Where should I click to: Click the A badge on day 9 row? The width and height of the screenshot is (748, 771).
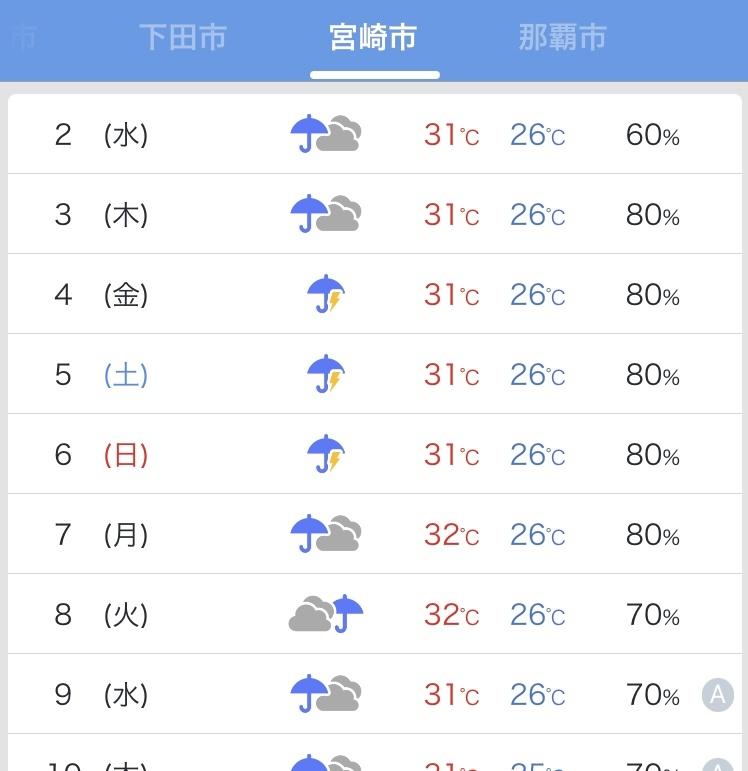(718, 695)
